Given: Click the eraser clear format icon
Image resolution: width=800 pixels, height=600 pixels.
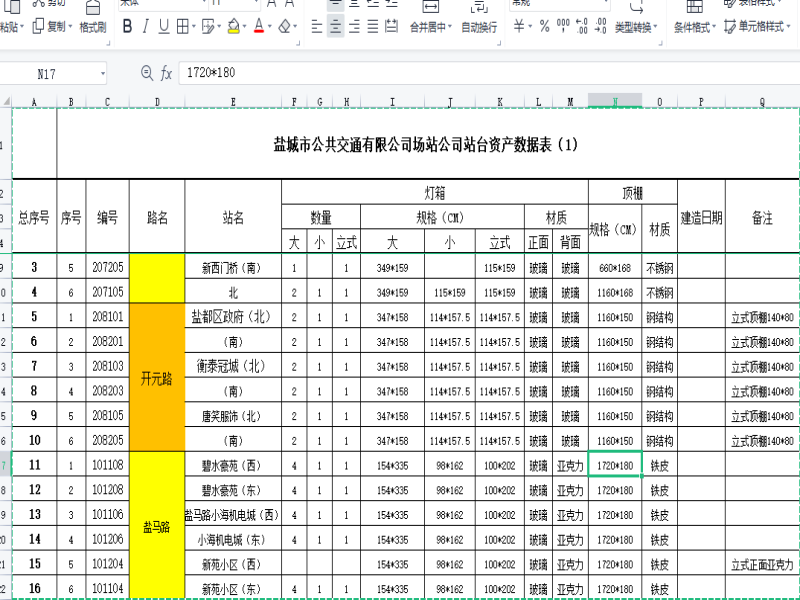Looking at the screenshot, I should click(286, 26).
